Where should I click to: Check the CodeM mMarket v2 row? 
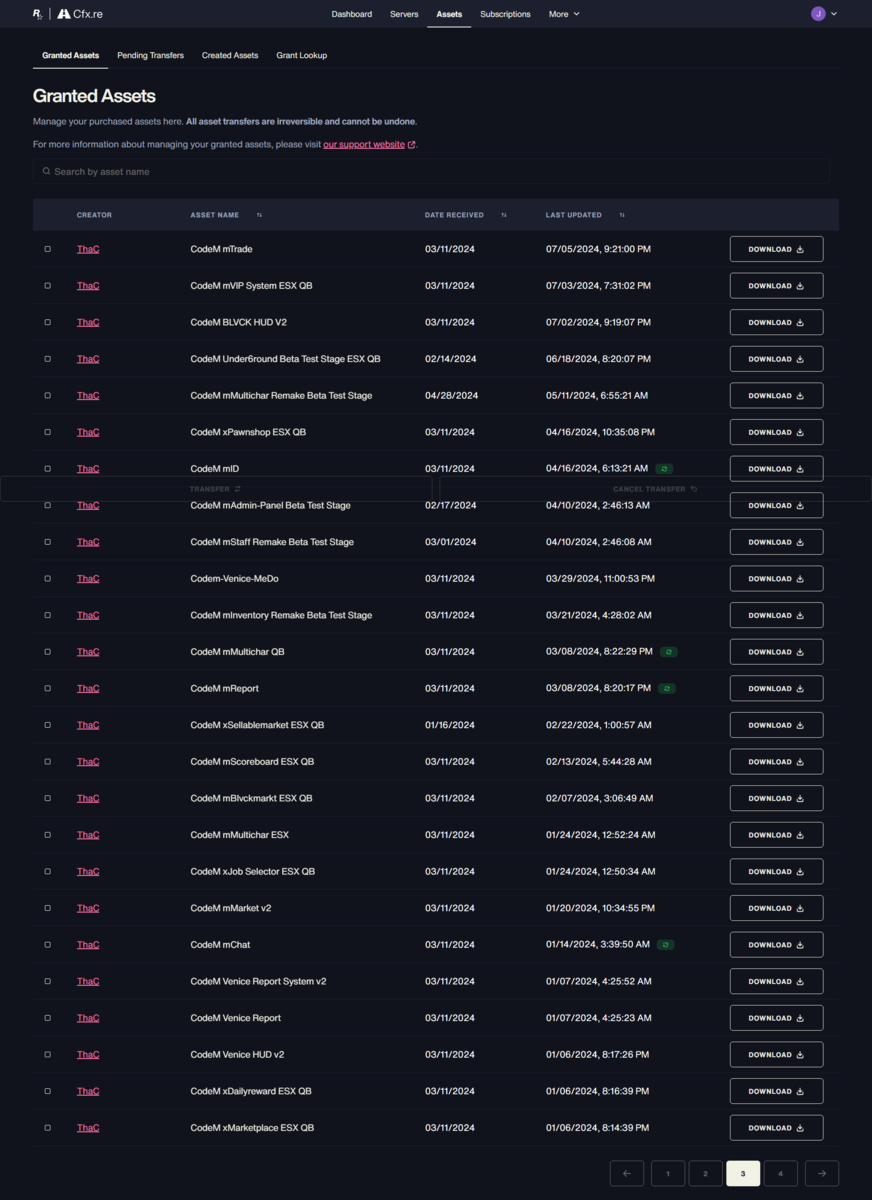(x=47, y=908)
